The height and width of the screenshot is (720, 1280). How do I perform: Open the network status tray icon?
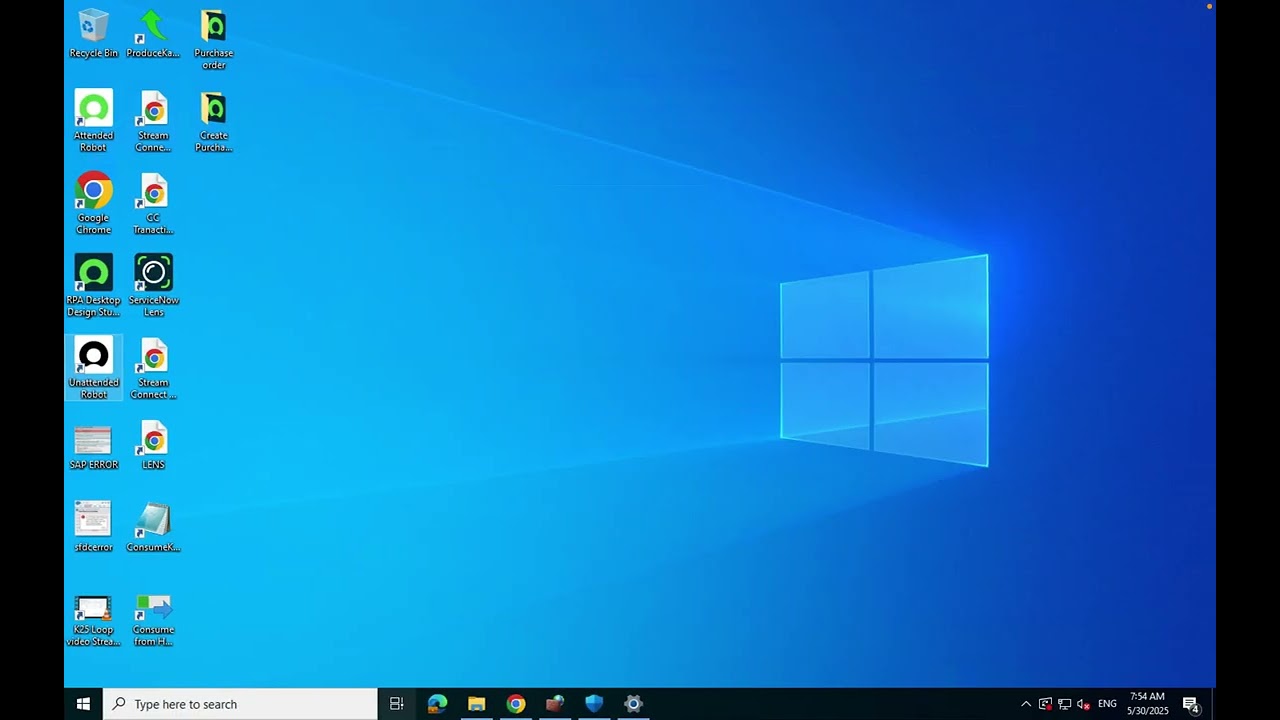tap(1064, 704)
